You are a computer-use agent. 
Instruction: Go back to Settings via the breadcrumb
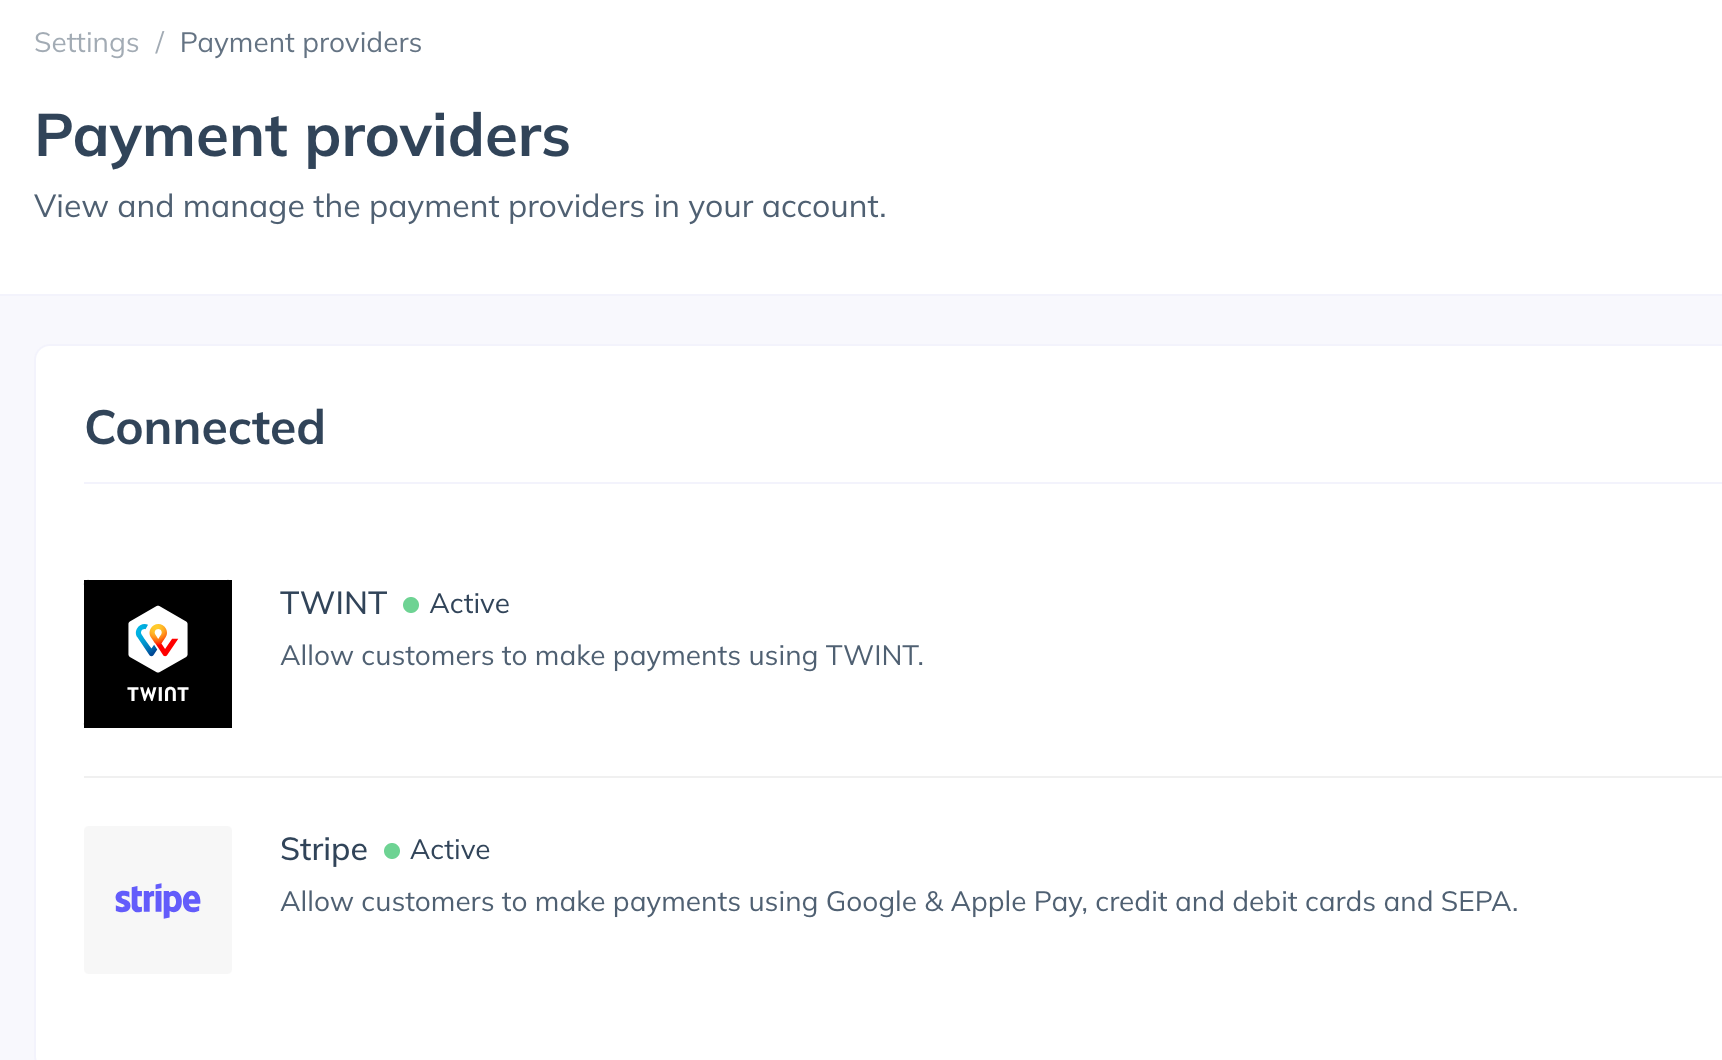(x=87, y=43)
